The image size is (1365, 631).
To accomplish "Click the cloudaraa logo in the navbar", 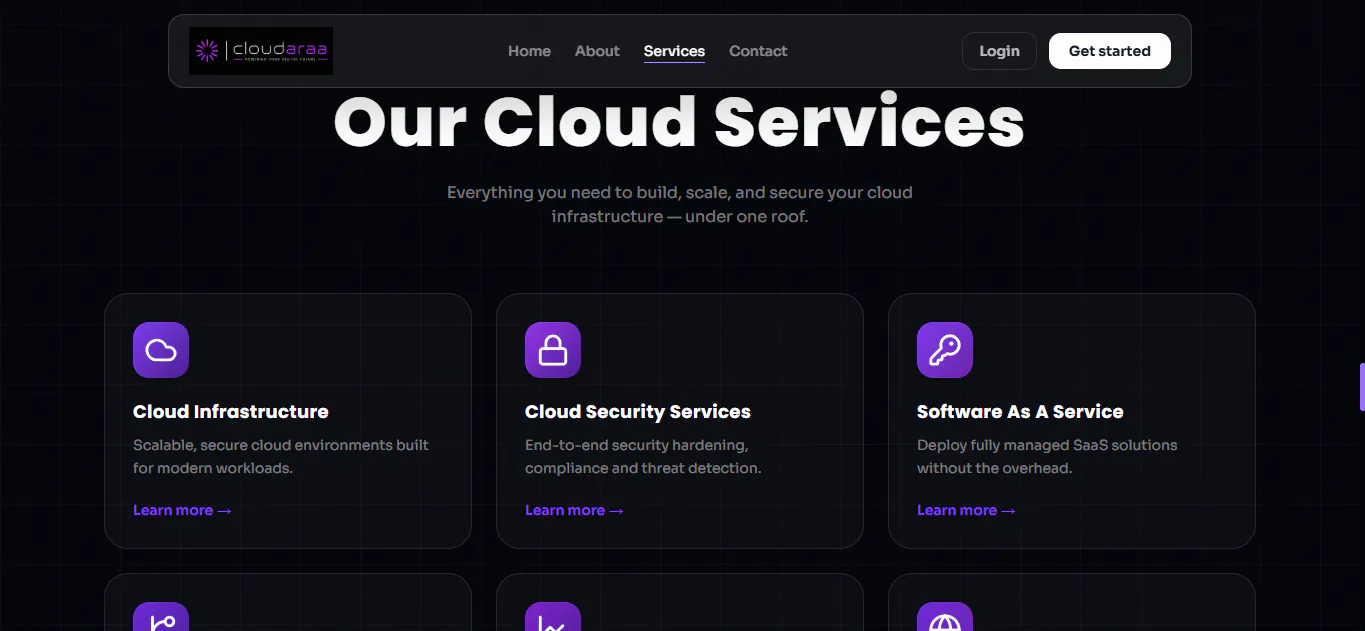I will pos(261,51).
